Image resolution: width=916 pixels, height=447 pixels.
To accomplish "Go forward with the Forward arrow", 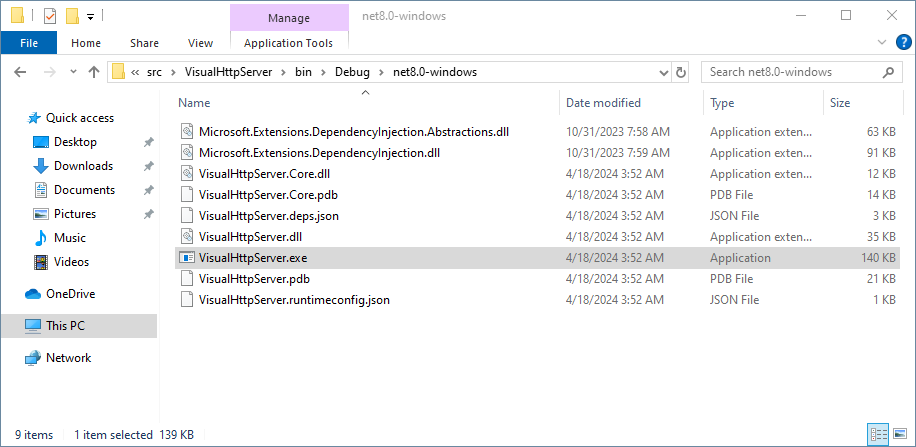I will tap(50, 72).
